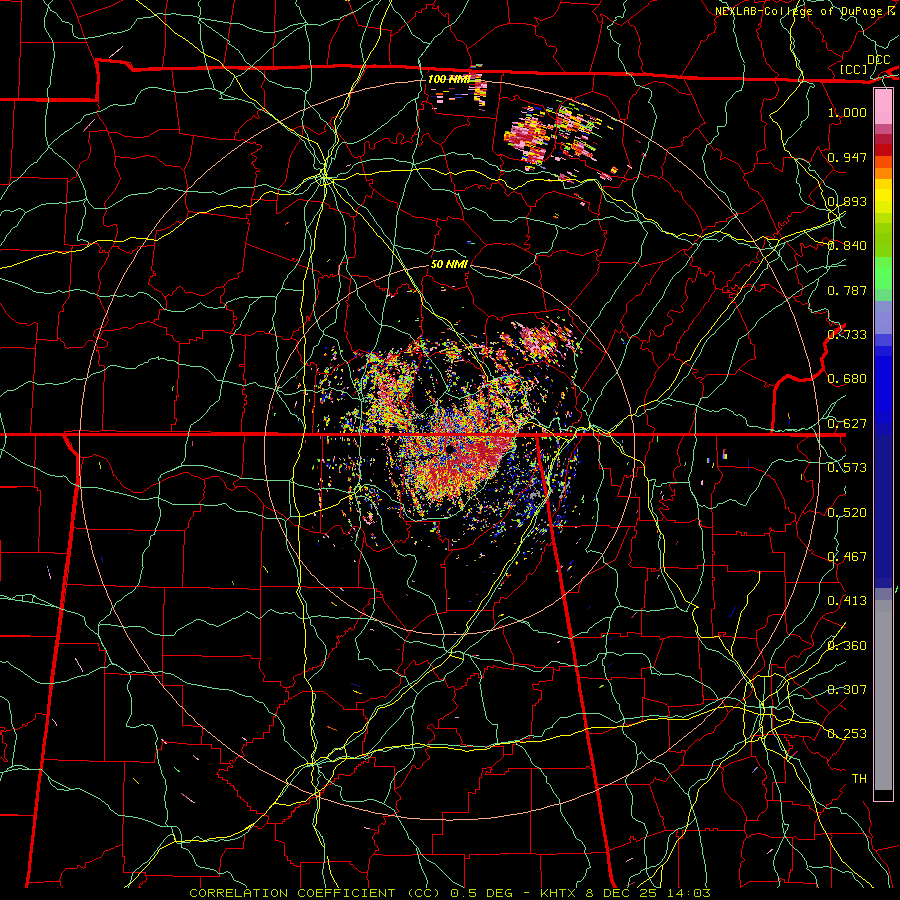
Task: Pick the gray segment of the color bar
Action: coord(883,695)
